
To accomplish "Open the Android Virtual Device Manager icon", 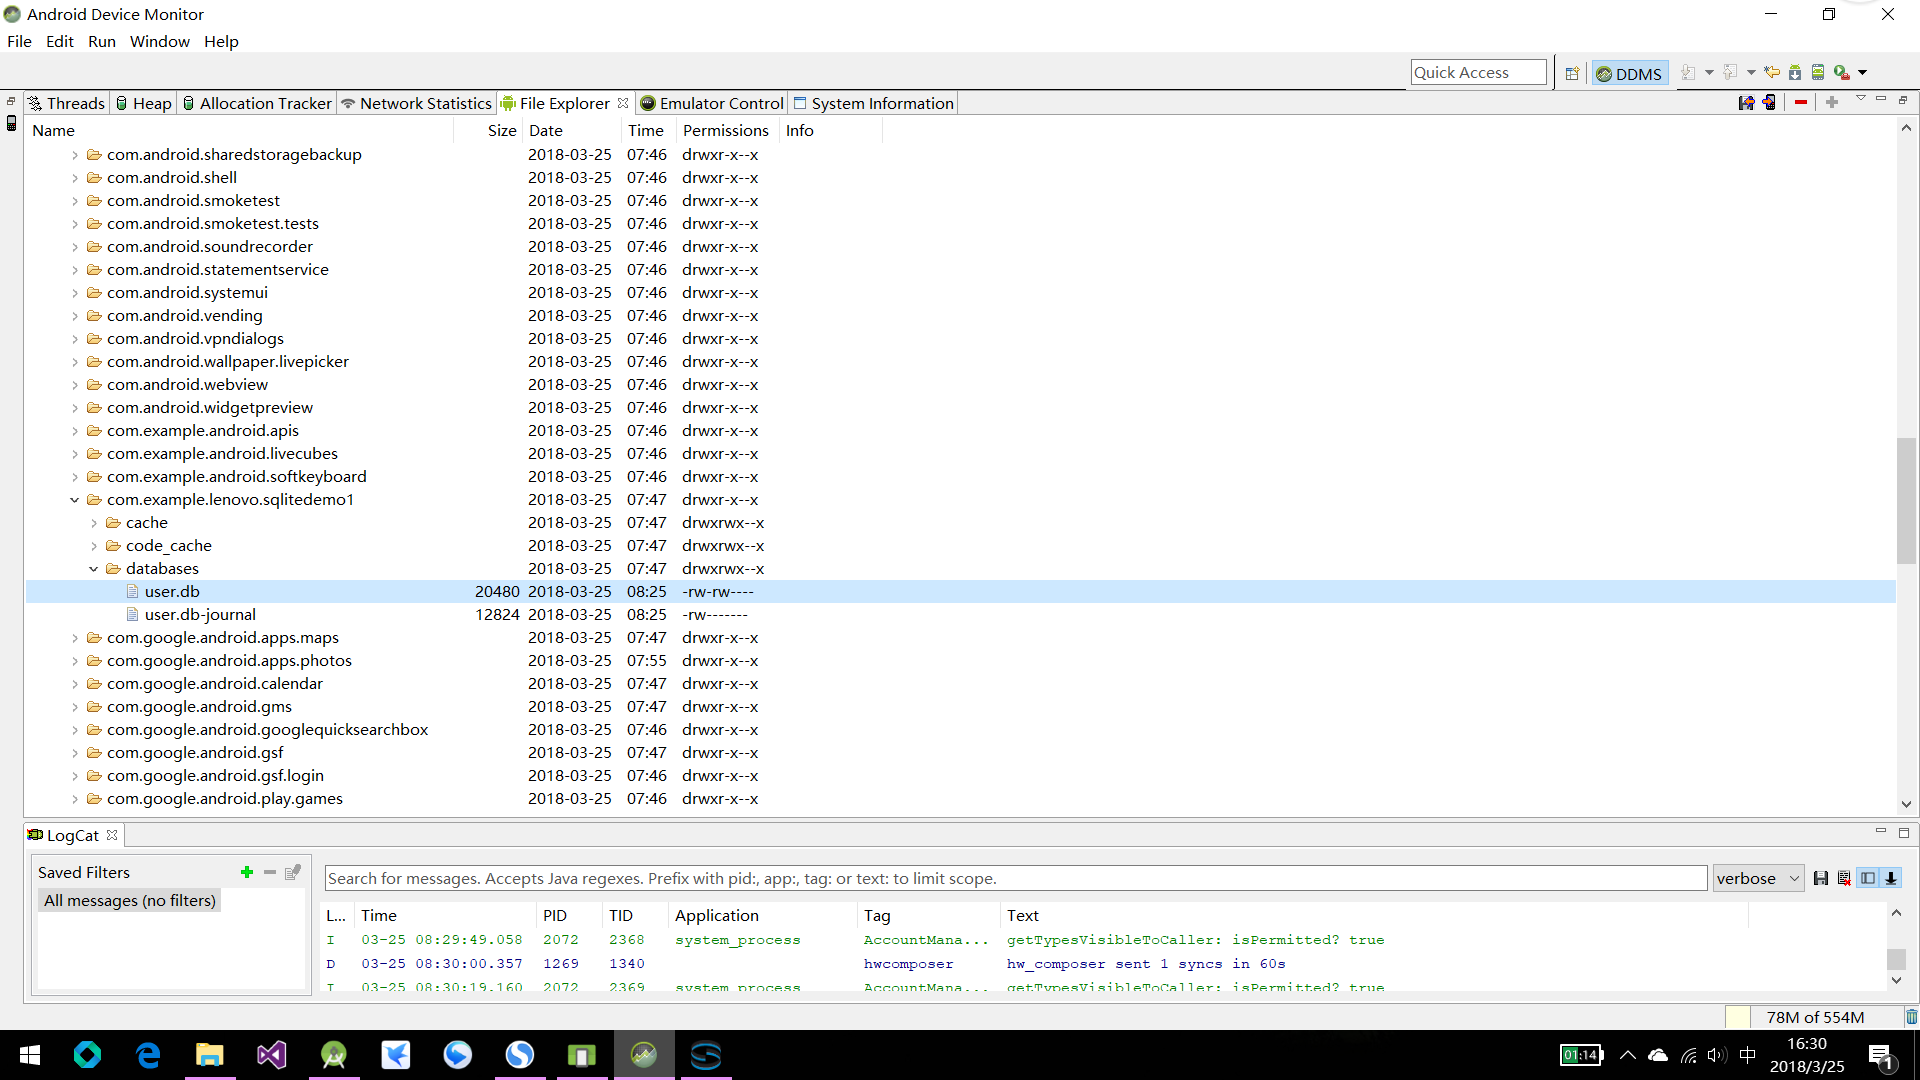I will coord(1818,72).
